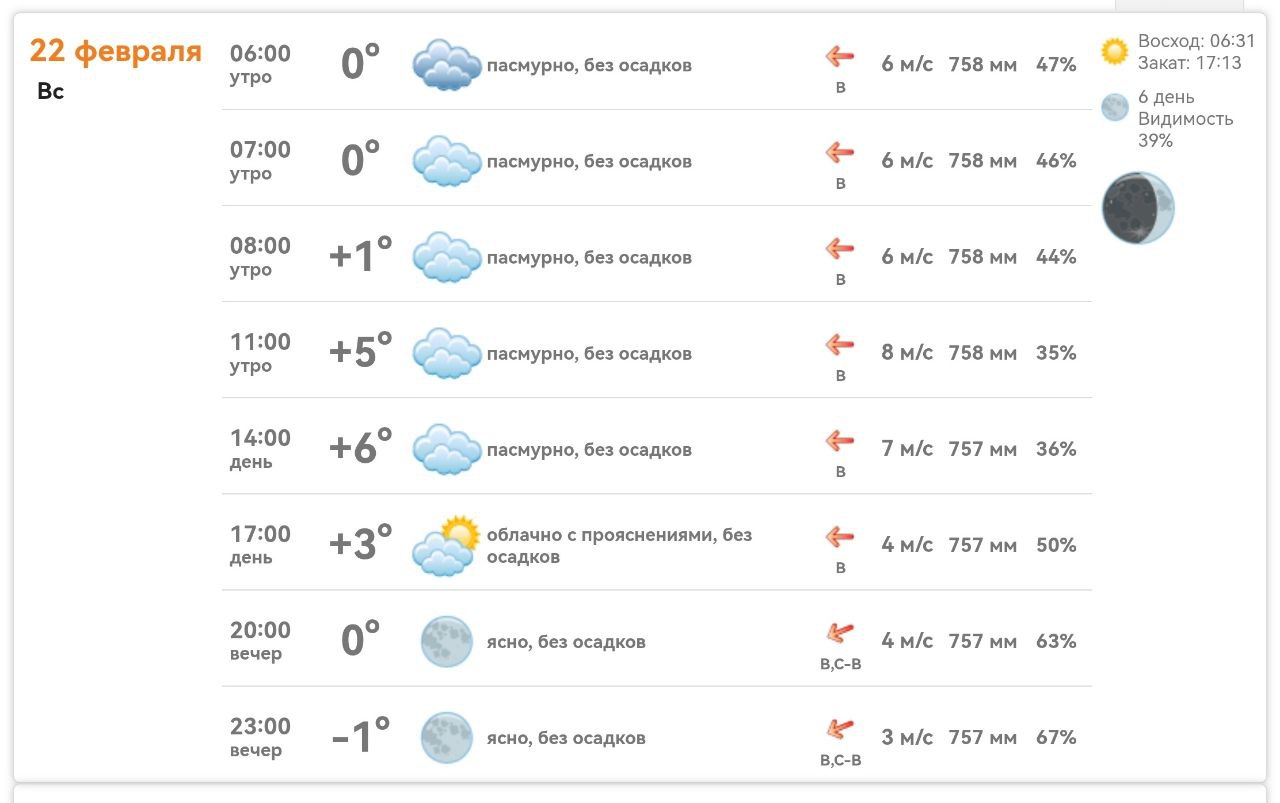This screenshot has height=803, width=1280.
Task: Click the '8 м/с' wind speed value
Action: [x=907, y=353]
